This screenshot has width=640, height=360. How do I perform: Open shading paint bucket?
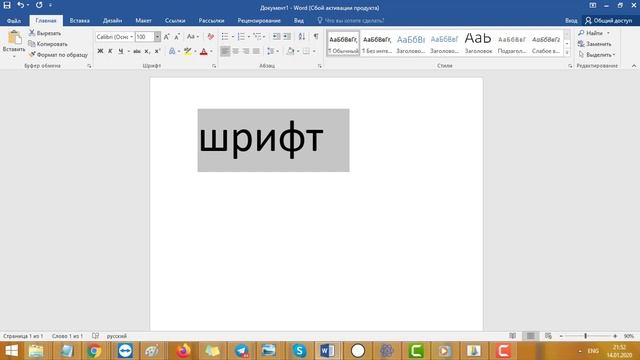pyautogui.click(x=290, y=51)
